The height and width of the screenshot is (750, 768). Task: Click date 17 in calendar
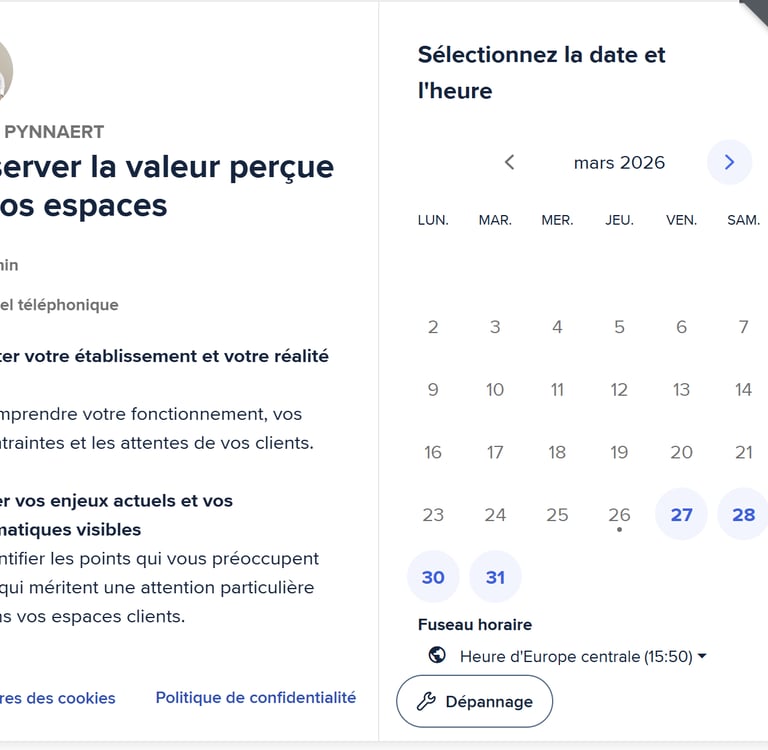click(495, 452)
